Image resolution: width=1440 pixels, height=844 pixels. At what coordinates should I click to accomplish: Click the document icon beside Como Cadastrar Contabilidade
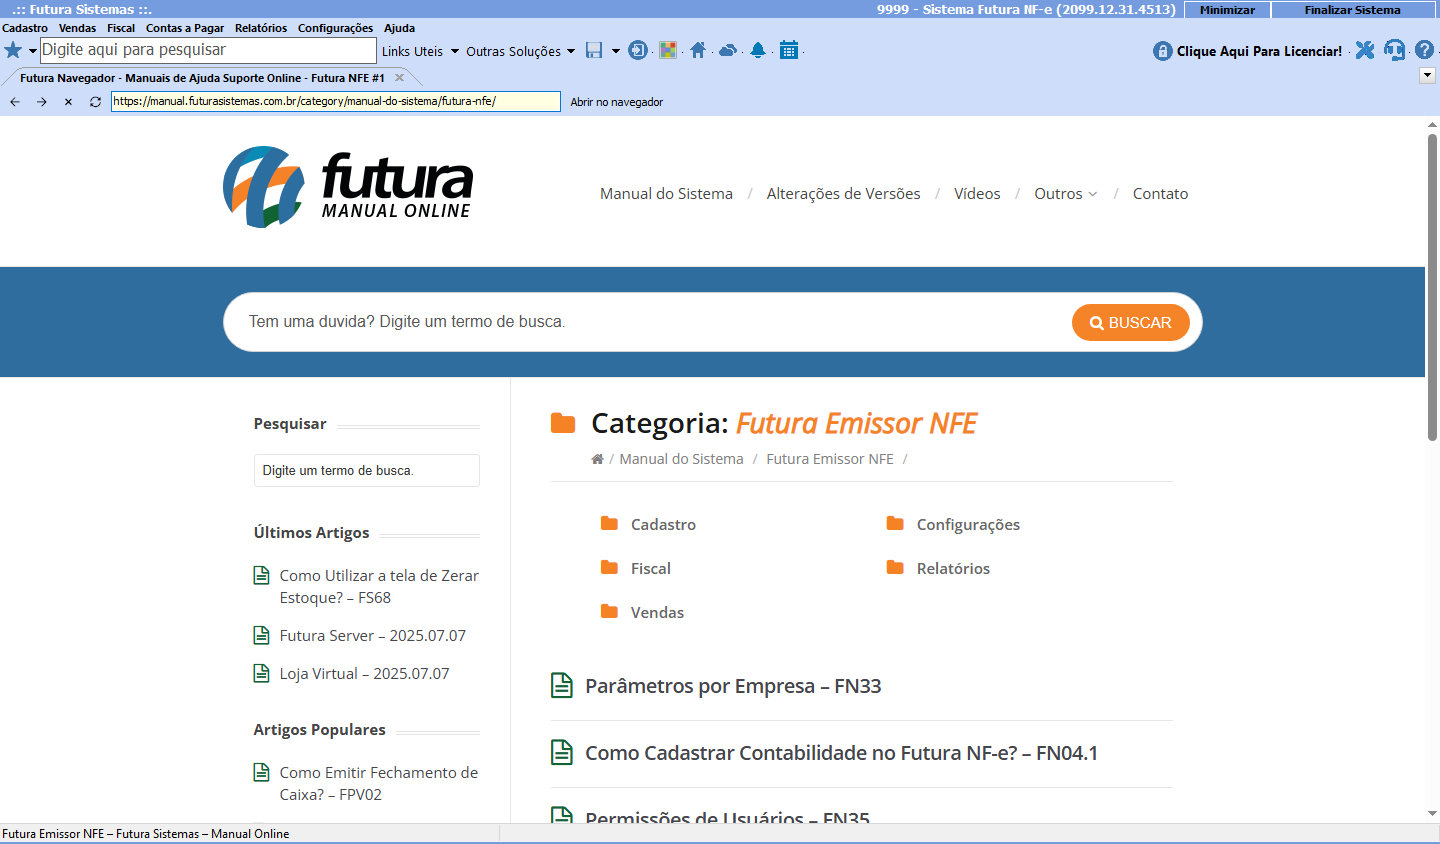point(562,752)
